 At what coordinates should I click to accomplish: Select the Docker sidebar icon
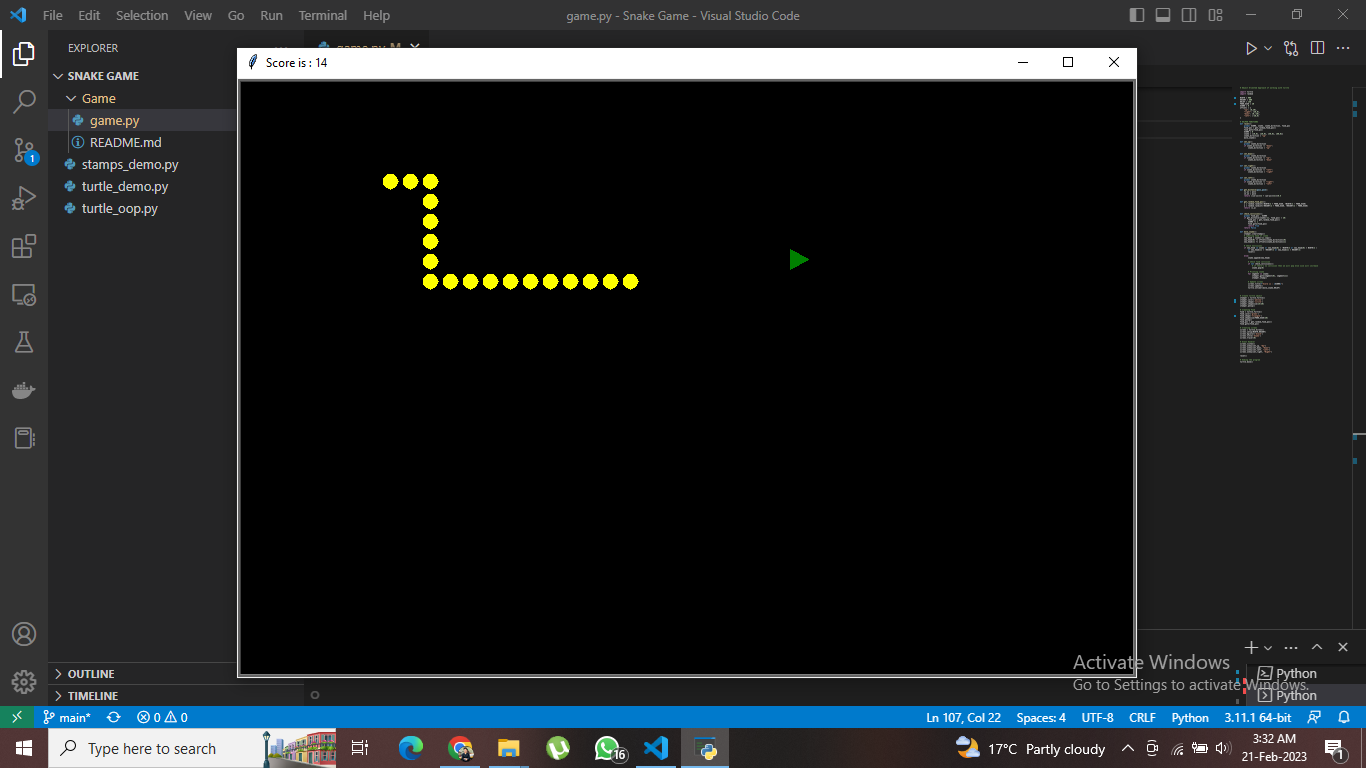tap(24, 390)
